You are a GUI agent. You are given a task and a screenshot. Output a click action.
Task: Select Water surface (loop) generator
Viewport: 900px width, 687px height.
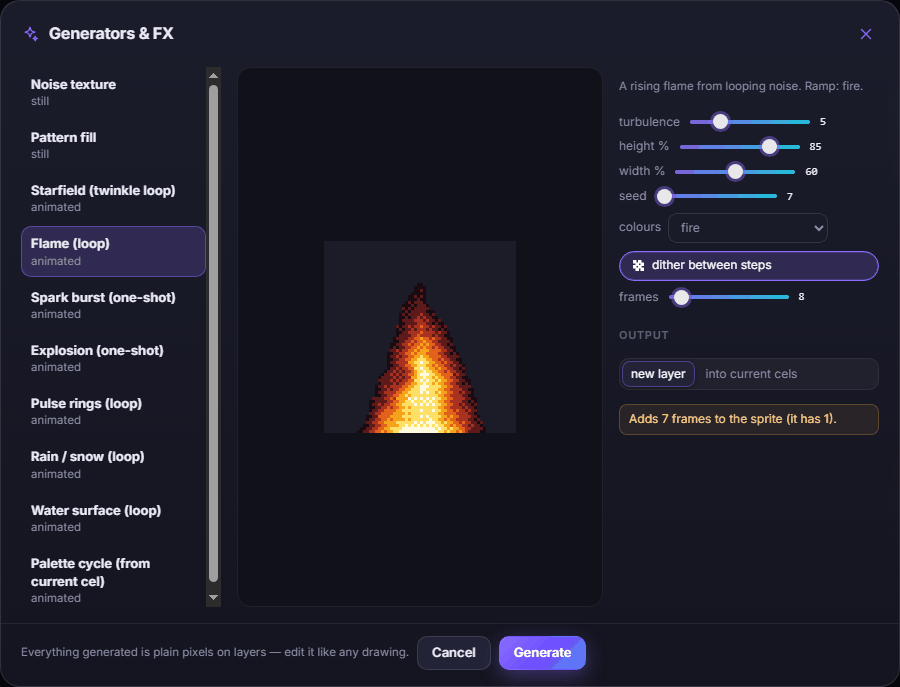point(113,518)
